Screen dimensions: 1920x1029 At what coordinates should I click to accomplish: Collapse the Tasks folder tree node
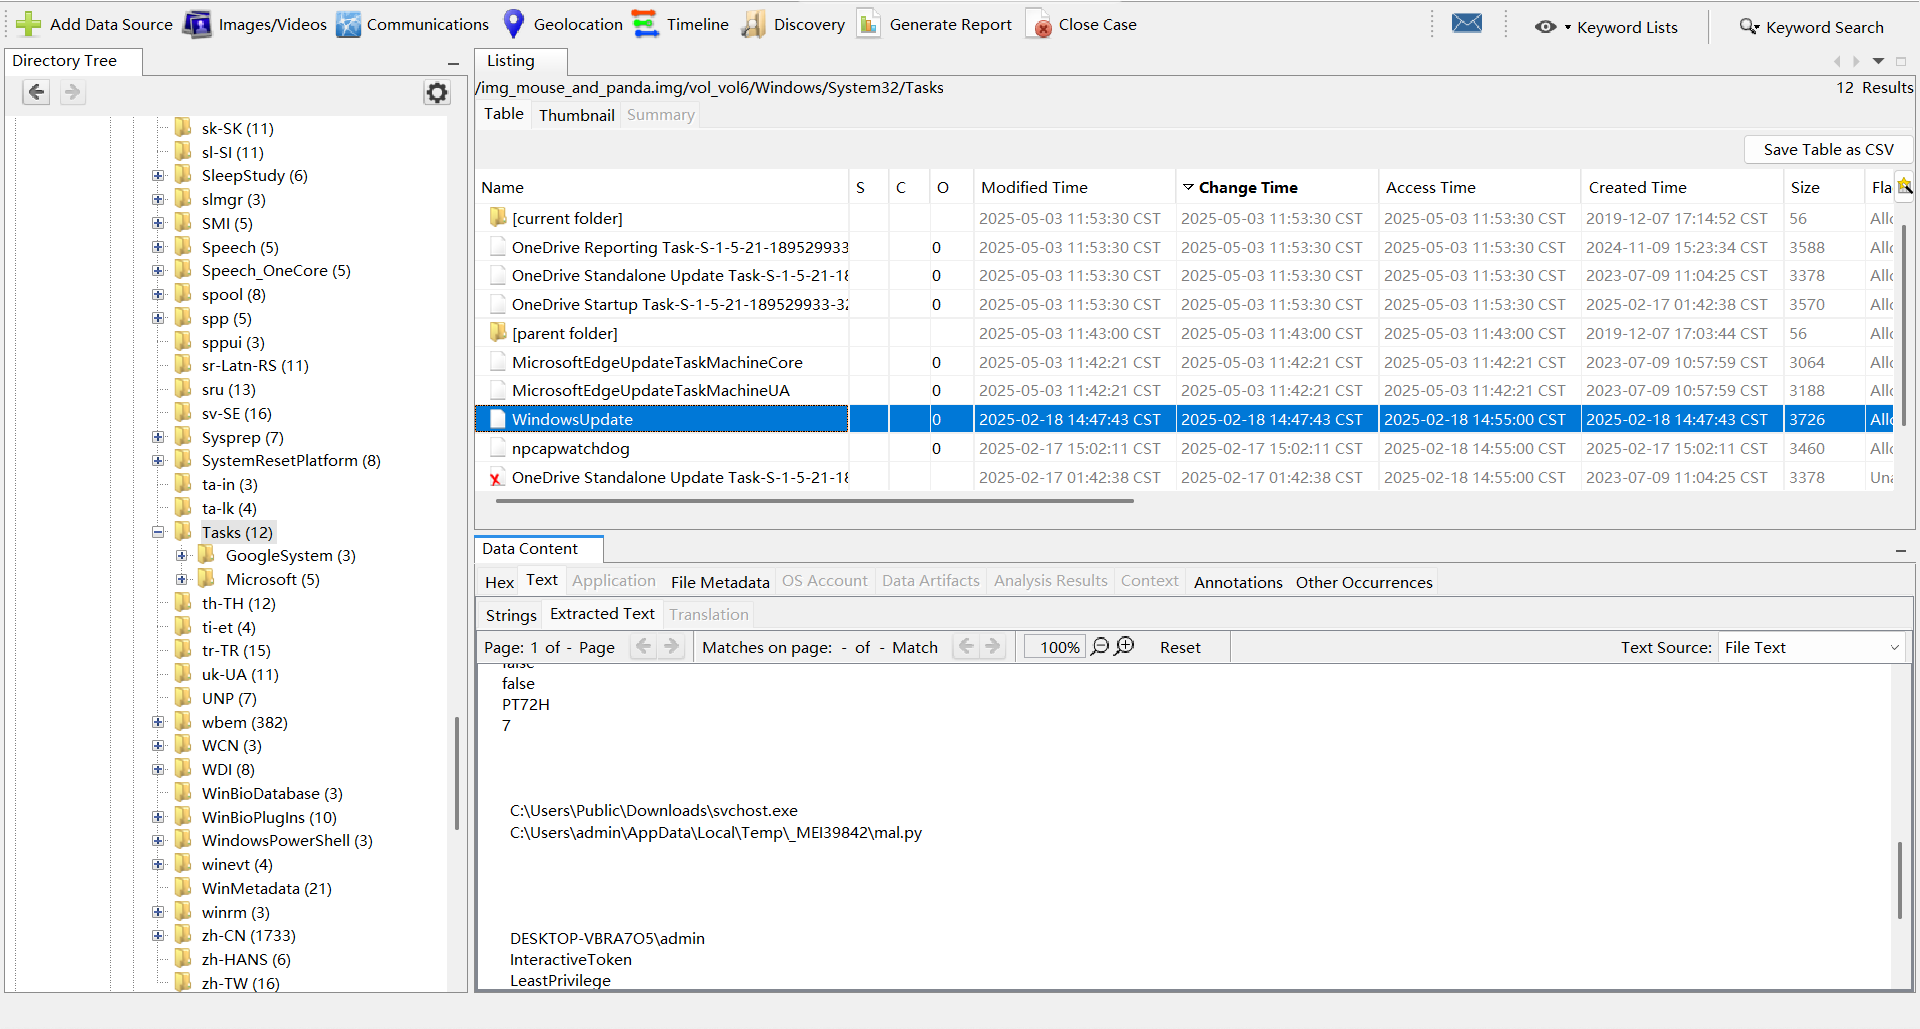[158, 532]
